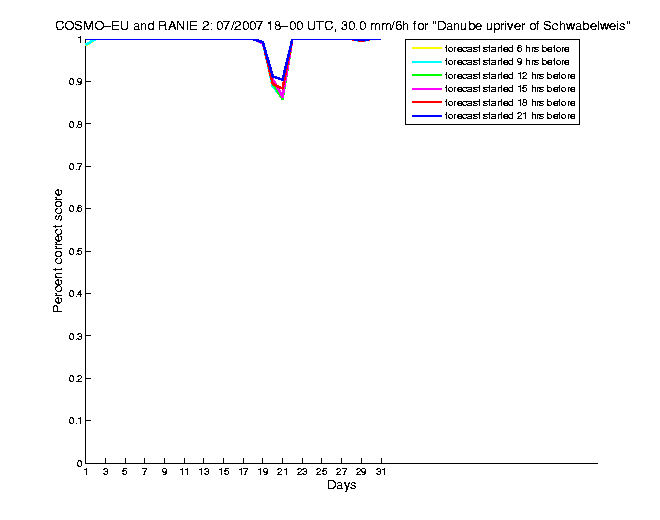Click y-axis tick label 0.3
This screenshot has width=660, height=520.
coord(74,336)
